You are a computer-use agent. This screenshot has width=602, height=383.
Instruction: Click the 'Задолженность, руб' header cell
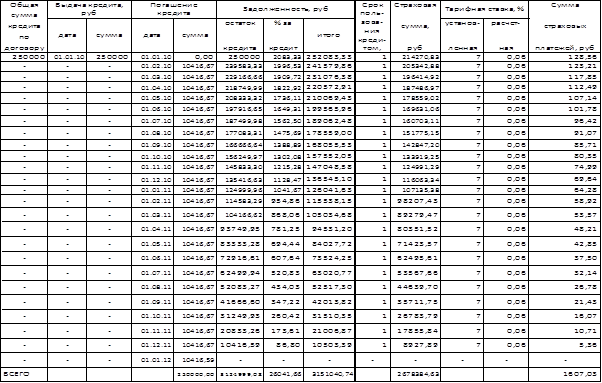(x=285, y=10)
